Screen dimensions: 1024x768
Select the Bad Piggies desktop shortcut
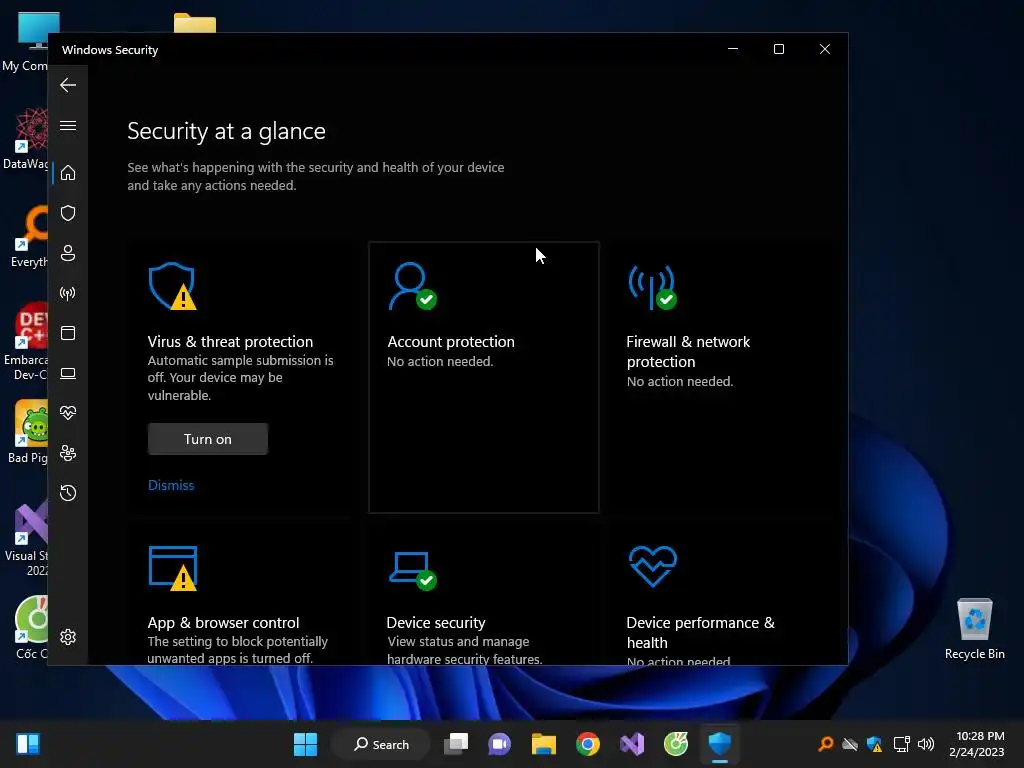[x=28, y=432]
